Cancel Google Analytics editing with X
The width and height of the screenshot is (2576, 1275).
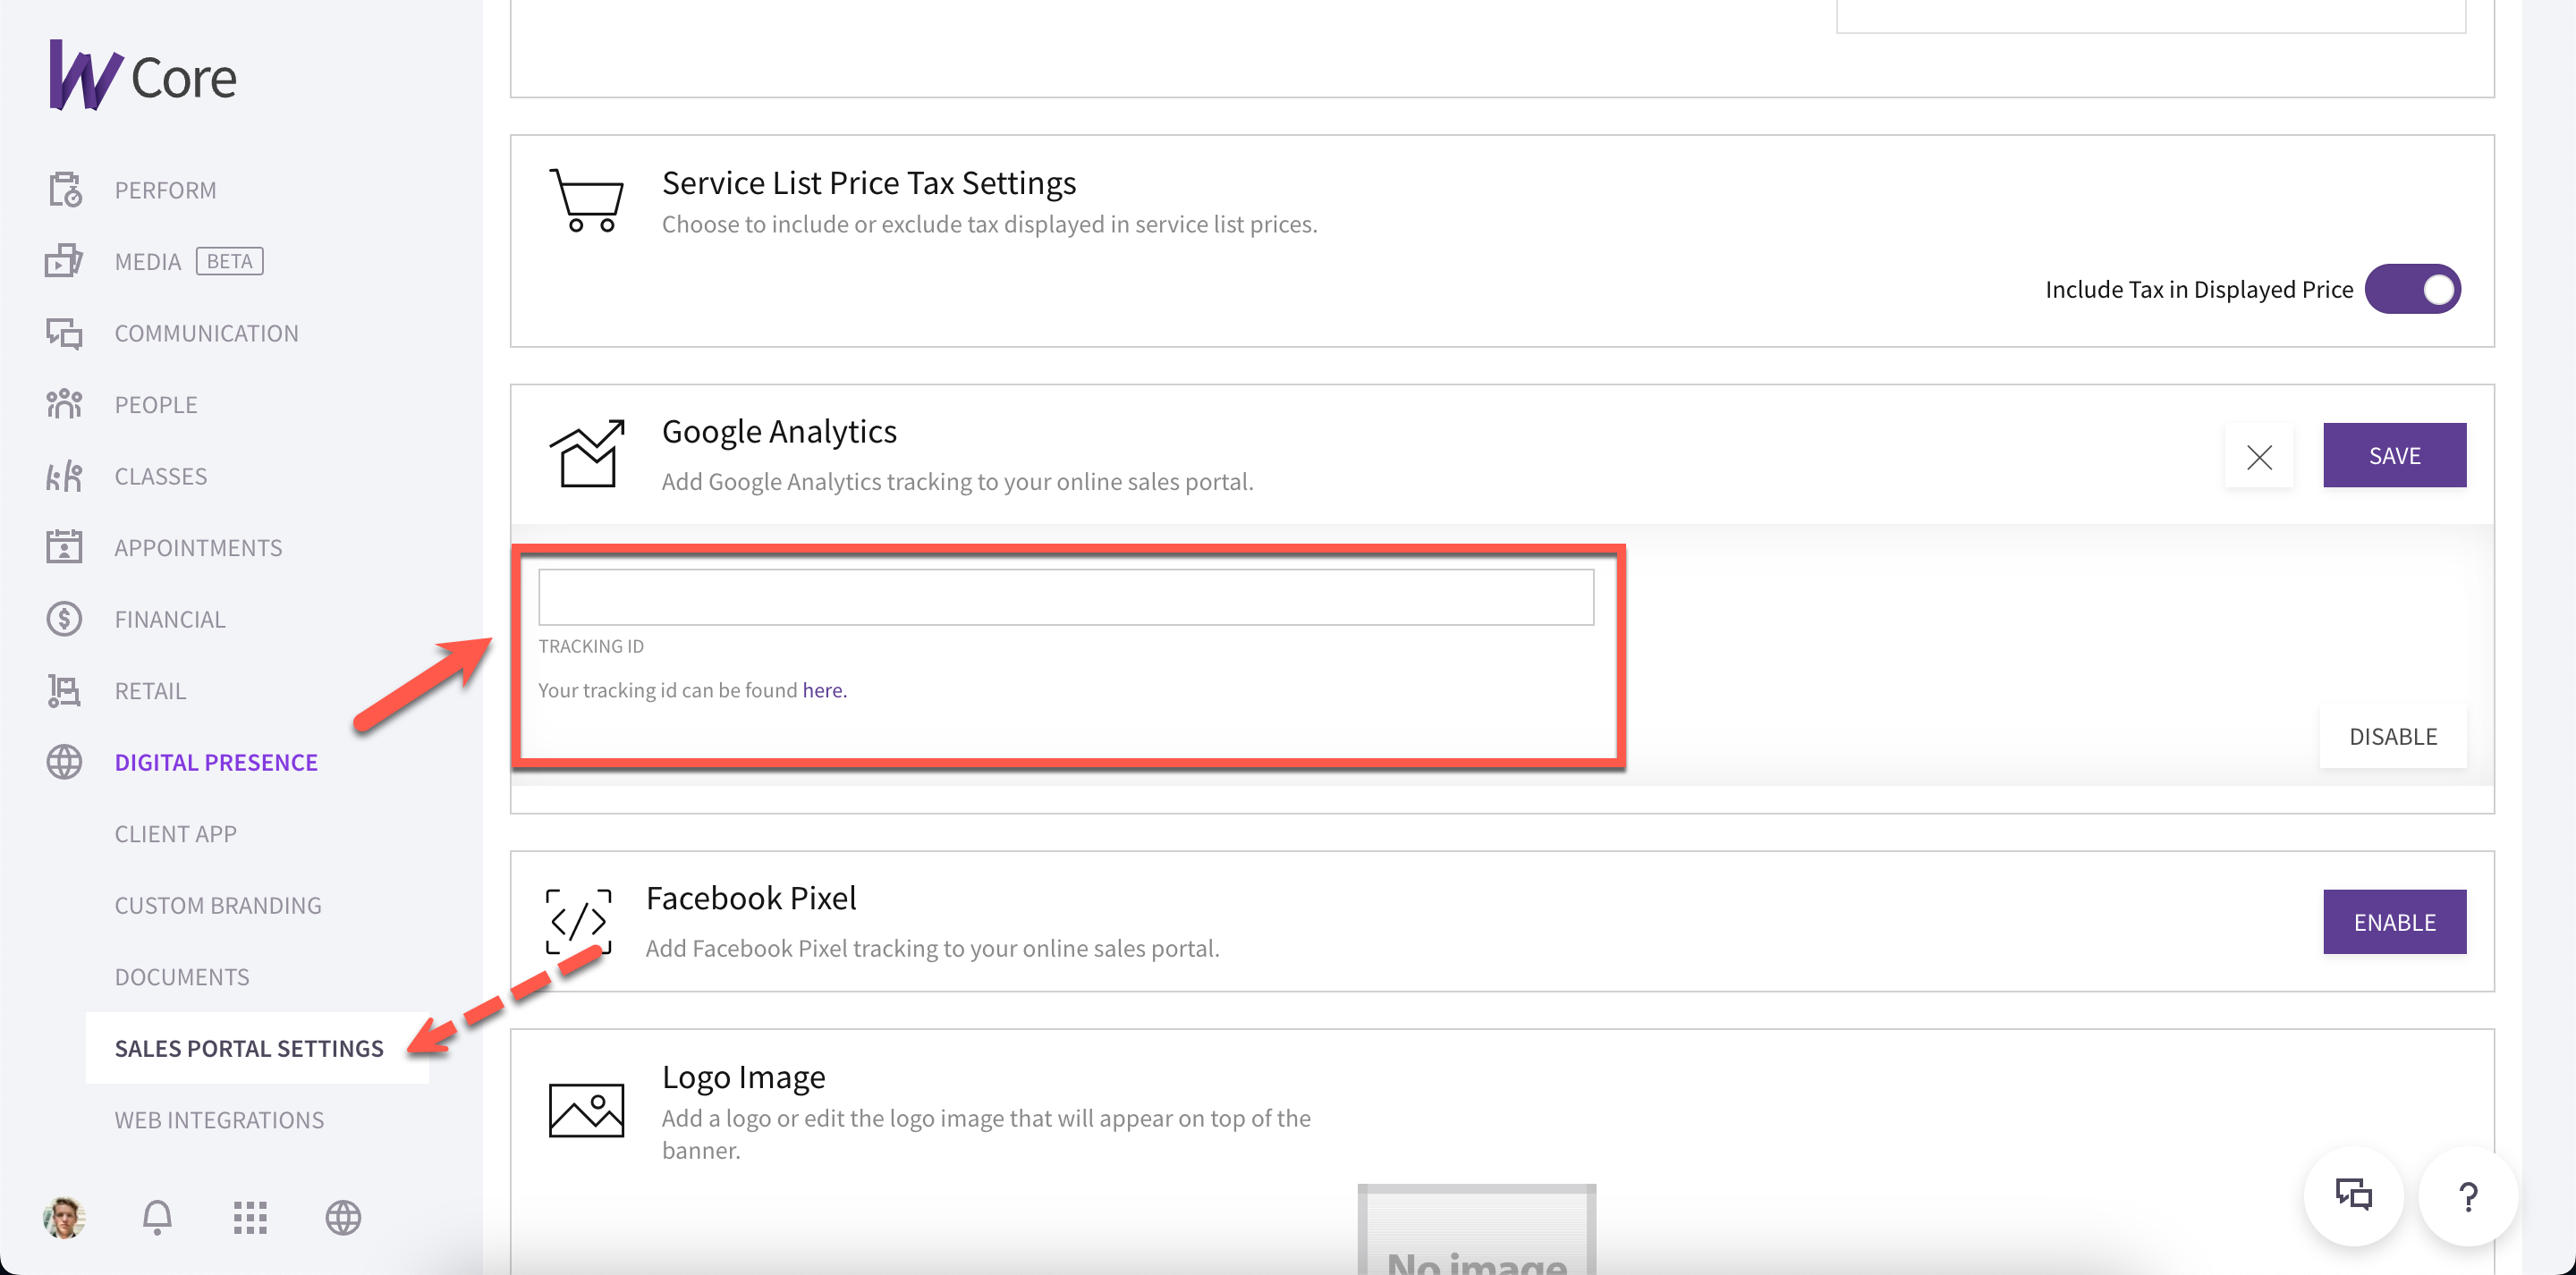(2259, 456)
